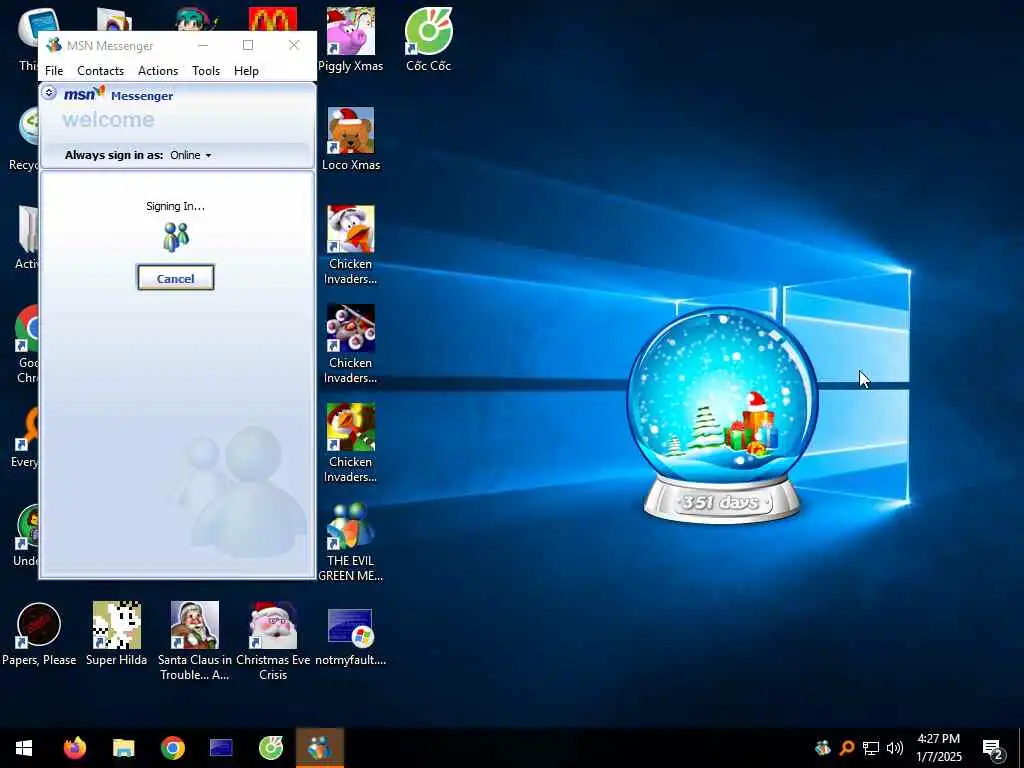Cancel the MSN sign-in
Screen dimensions: 1024x768
click(176, 278)
